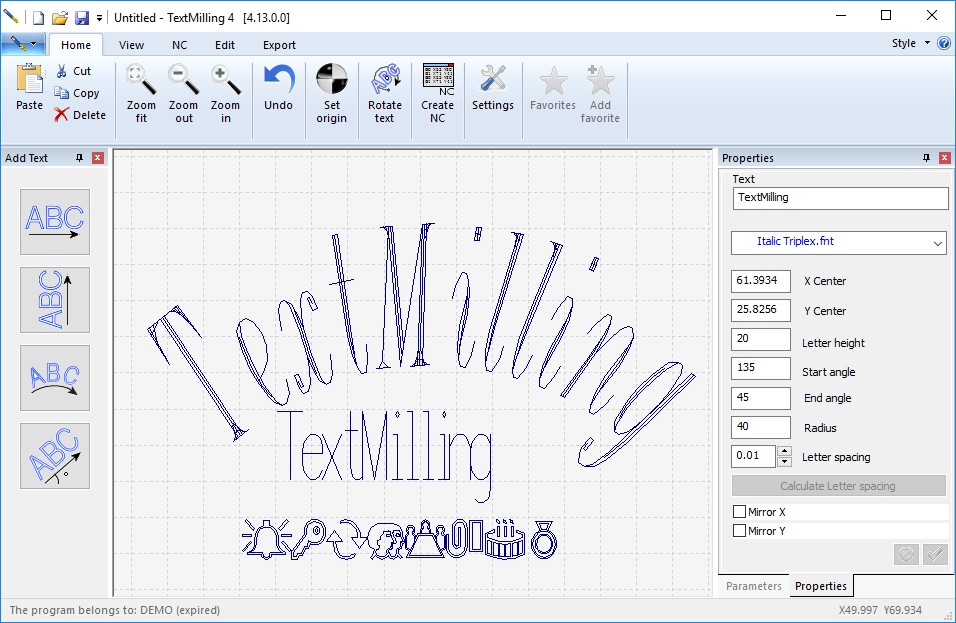Open the Properties bottom tab
This screenshot has width=956, height=623.
coord(821,586)
